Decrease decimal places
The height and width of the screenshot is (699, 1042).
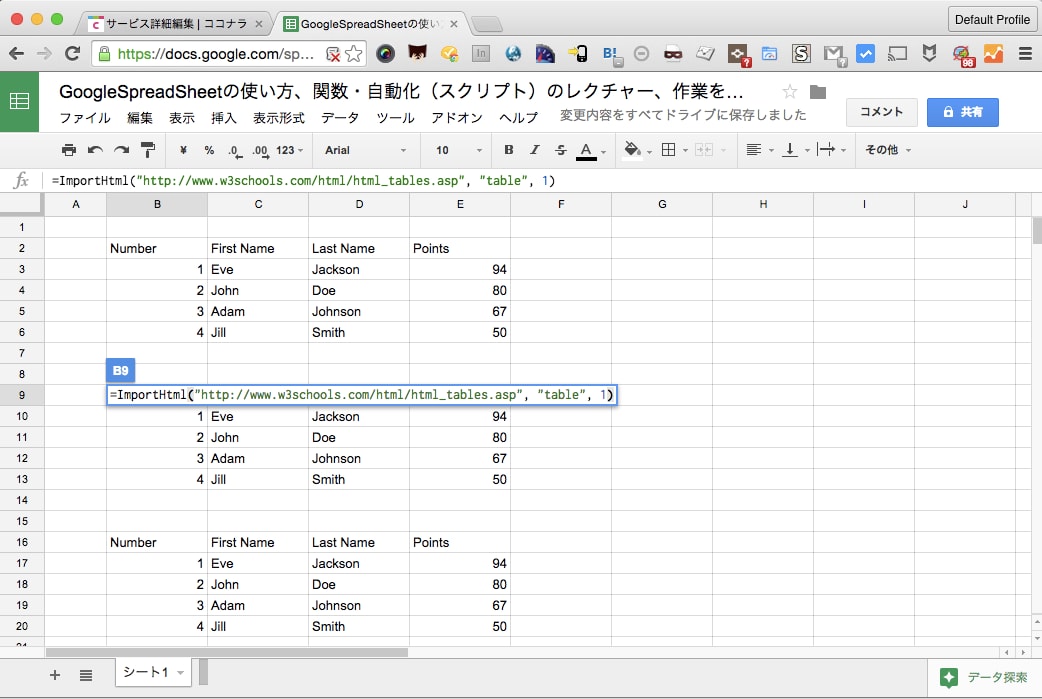(x=235, y=151)
